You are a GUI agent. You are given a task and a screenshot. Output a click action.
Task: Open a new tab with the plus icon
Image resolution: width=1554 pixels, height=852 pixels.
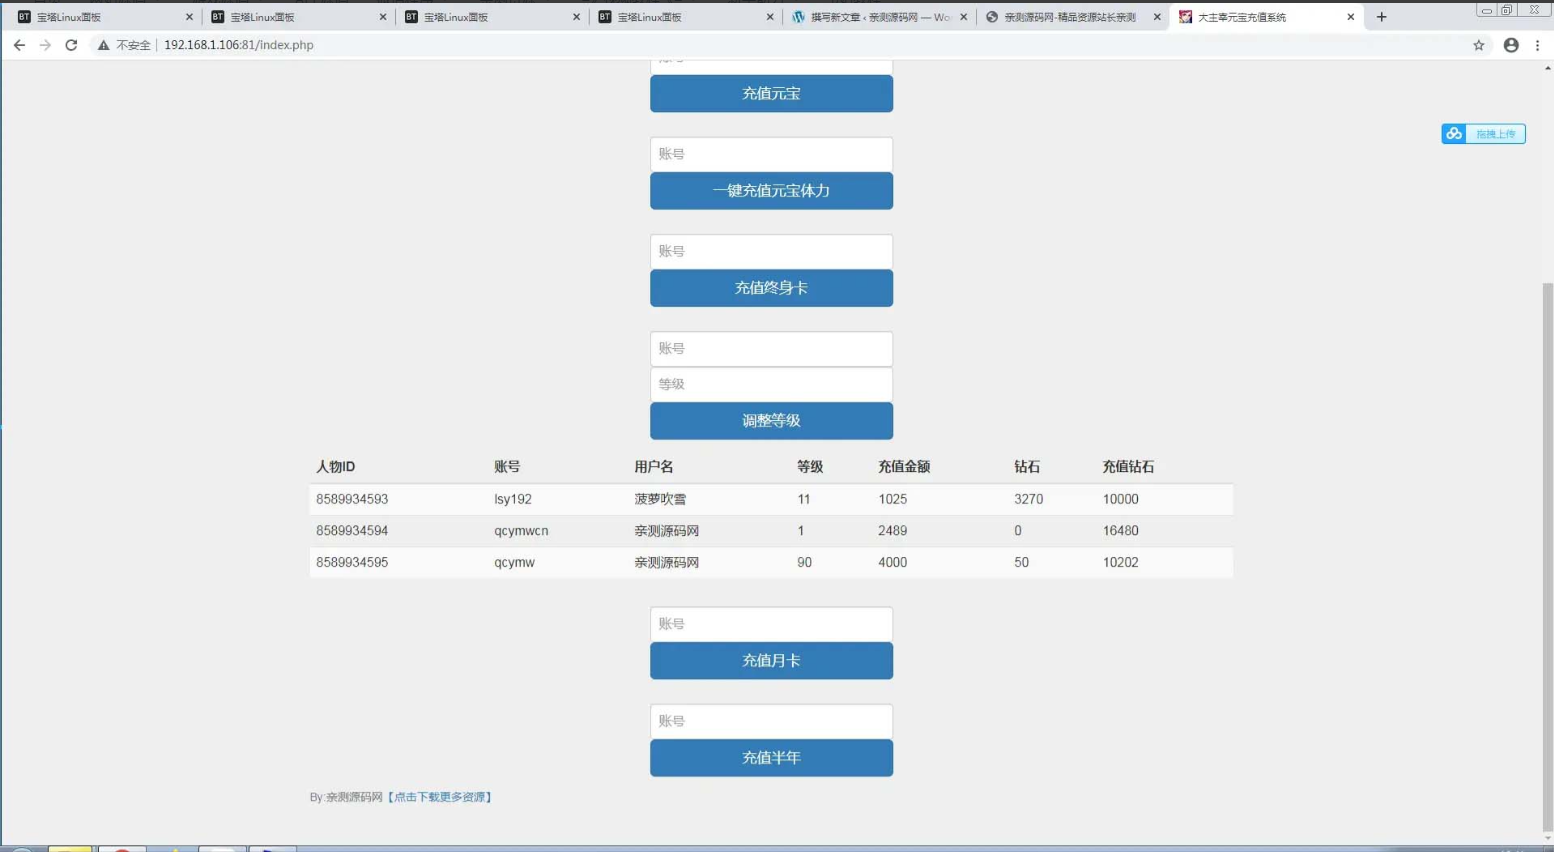tap(1381, 17)
